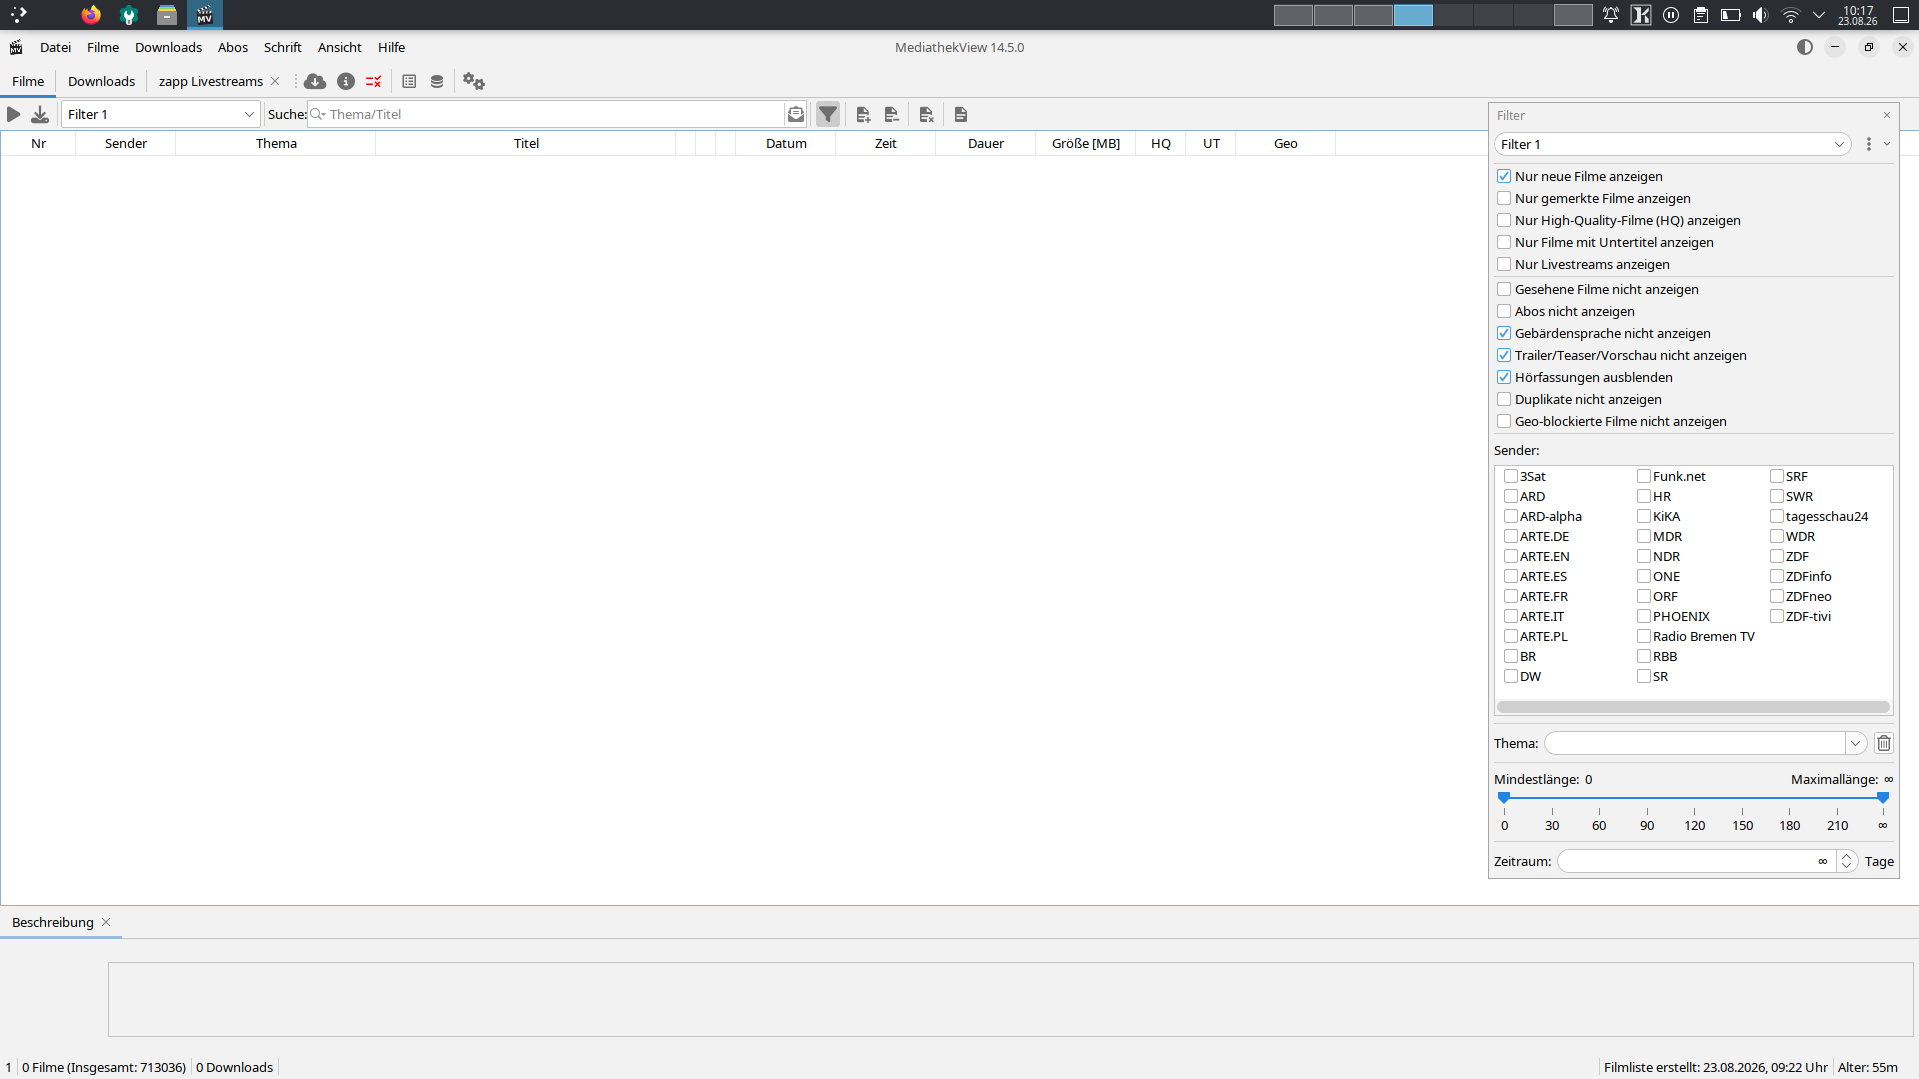
Task: Close the zapp Livestreams tab
Action: tap(276, 81)
